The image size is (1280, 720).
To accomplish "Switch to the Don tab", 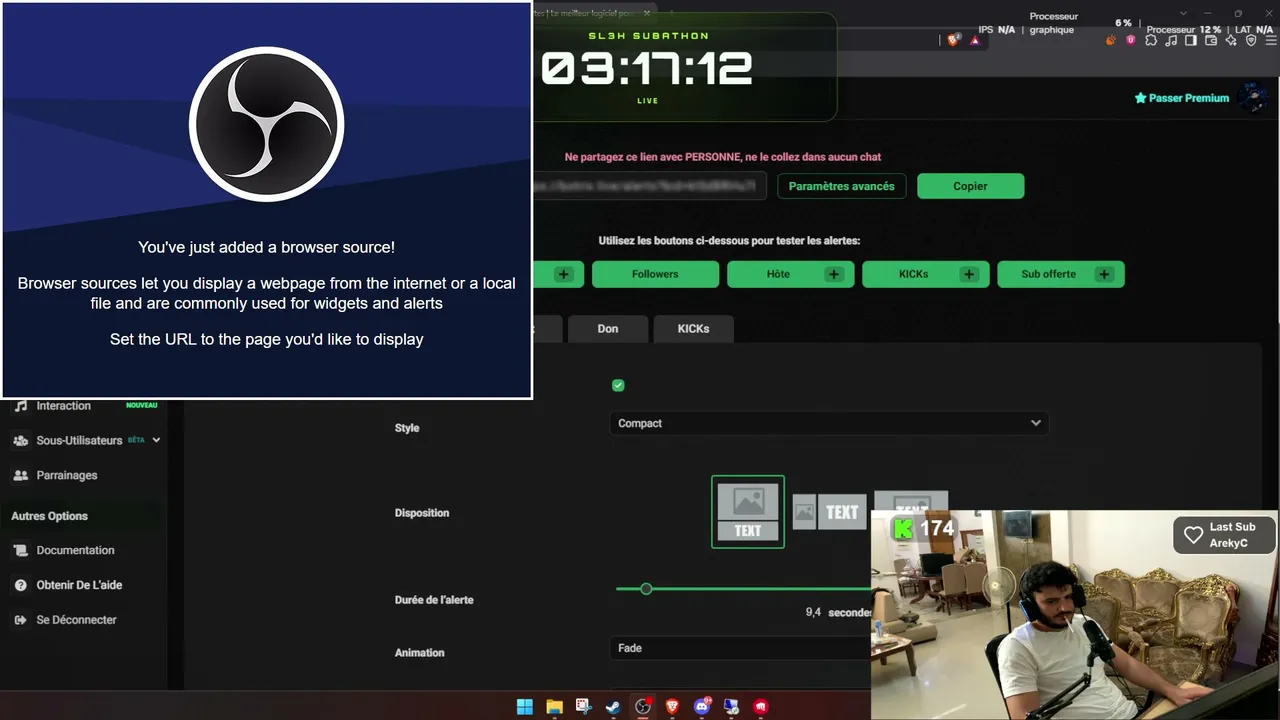I will click(x=608, y=329).
